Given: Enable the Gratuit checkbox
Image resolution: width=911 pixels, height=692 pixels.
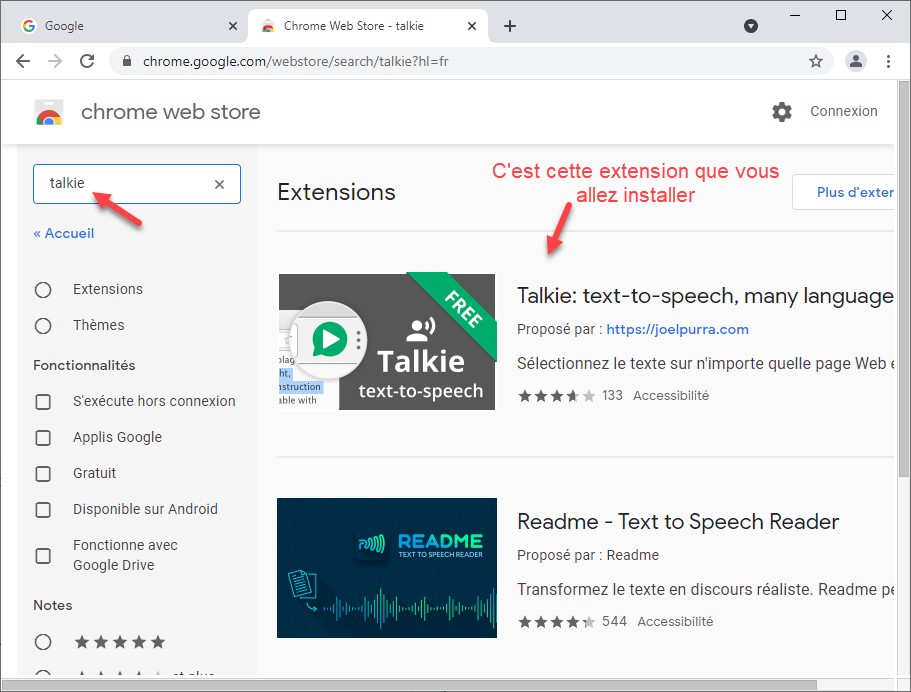Looking at the screenshot, I should coord(43,474).
